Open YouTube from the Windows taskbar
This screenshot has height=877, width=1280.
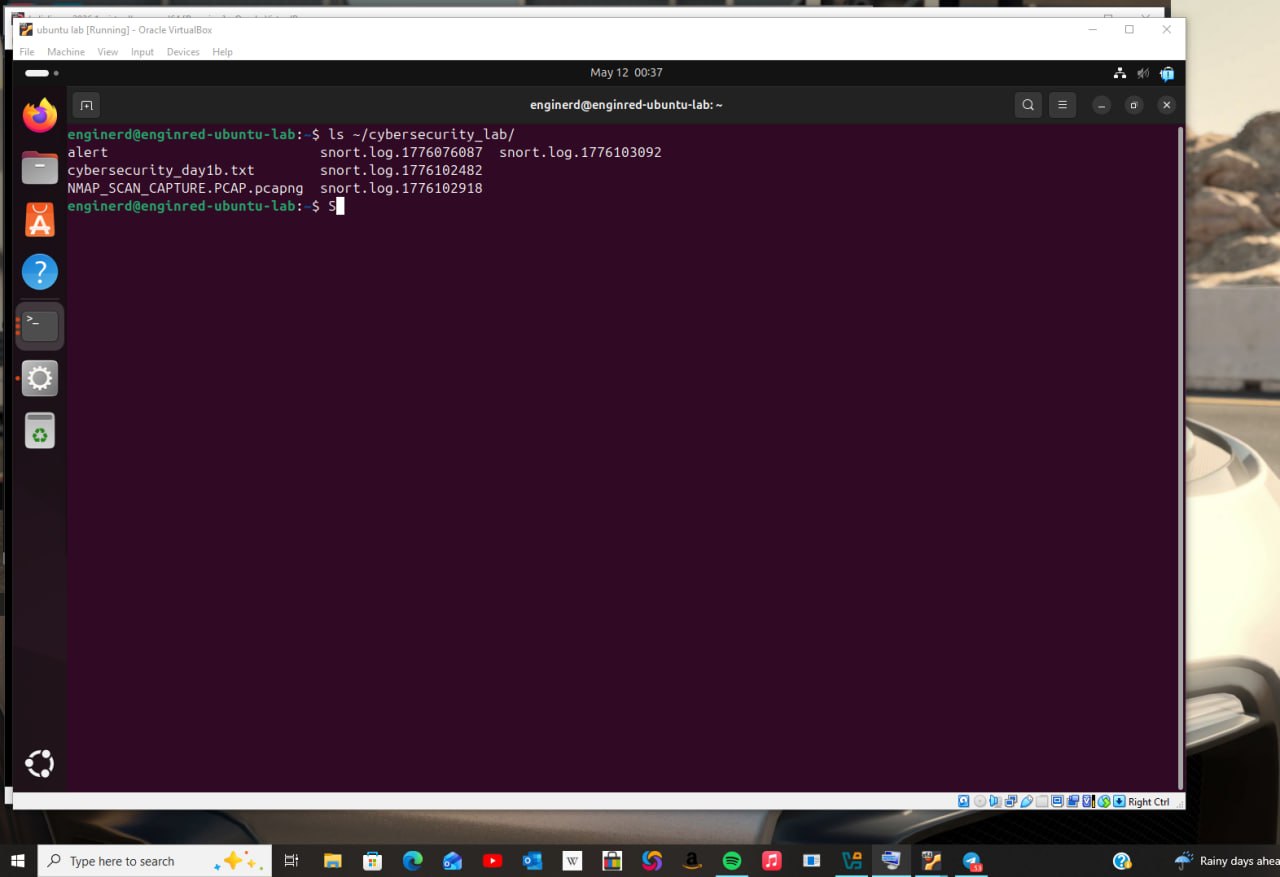492,860
